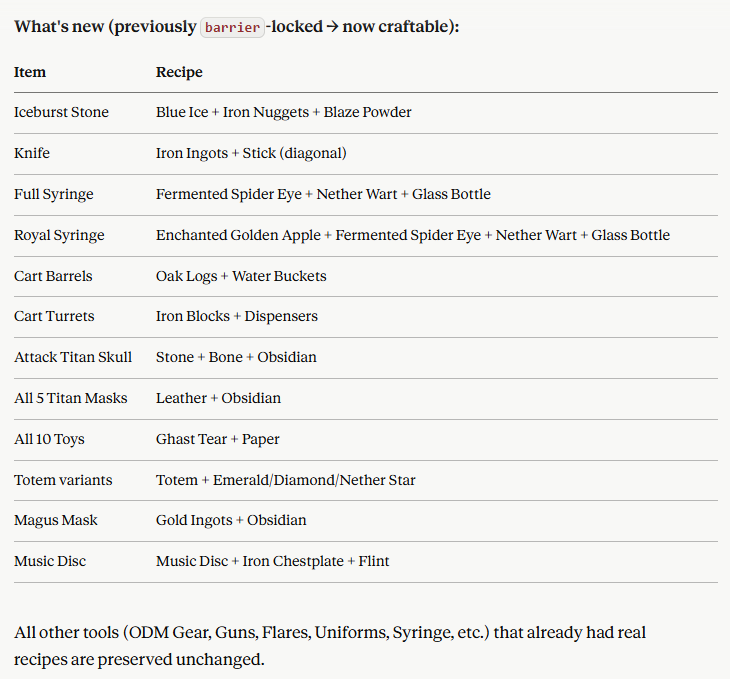
Task: Select the 'Totem variants' item cell
Action: point(63,480)
